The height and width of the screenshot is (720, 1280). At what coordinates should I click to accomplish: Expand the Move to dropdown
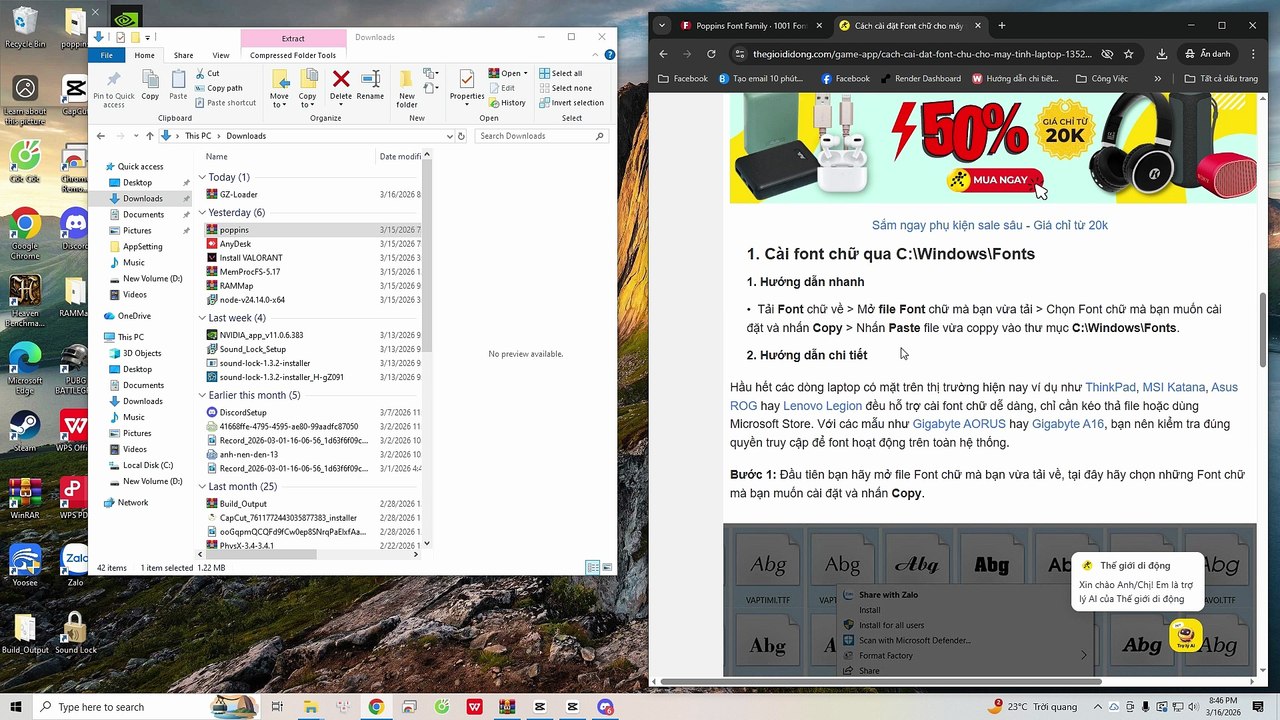point(279,104)
